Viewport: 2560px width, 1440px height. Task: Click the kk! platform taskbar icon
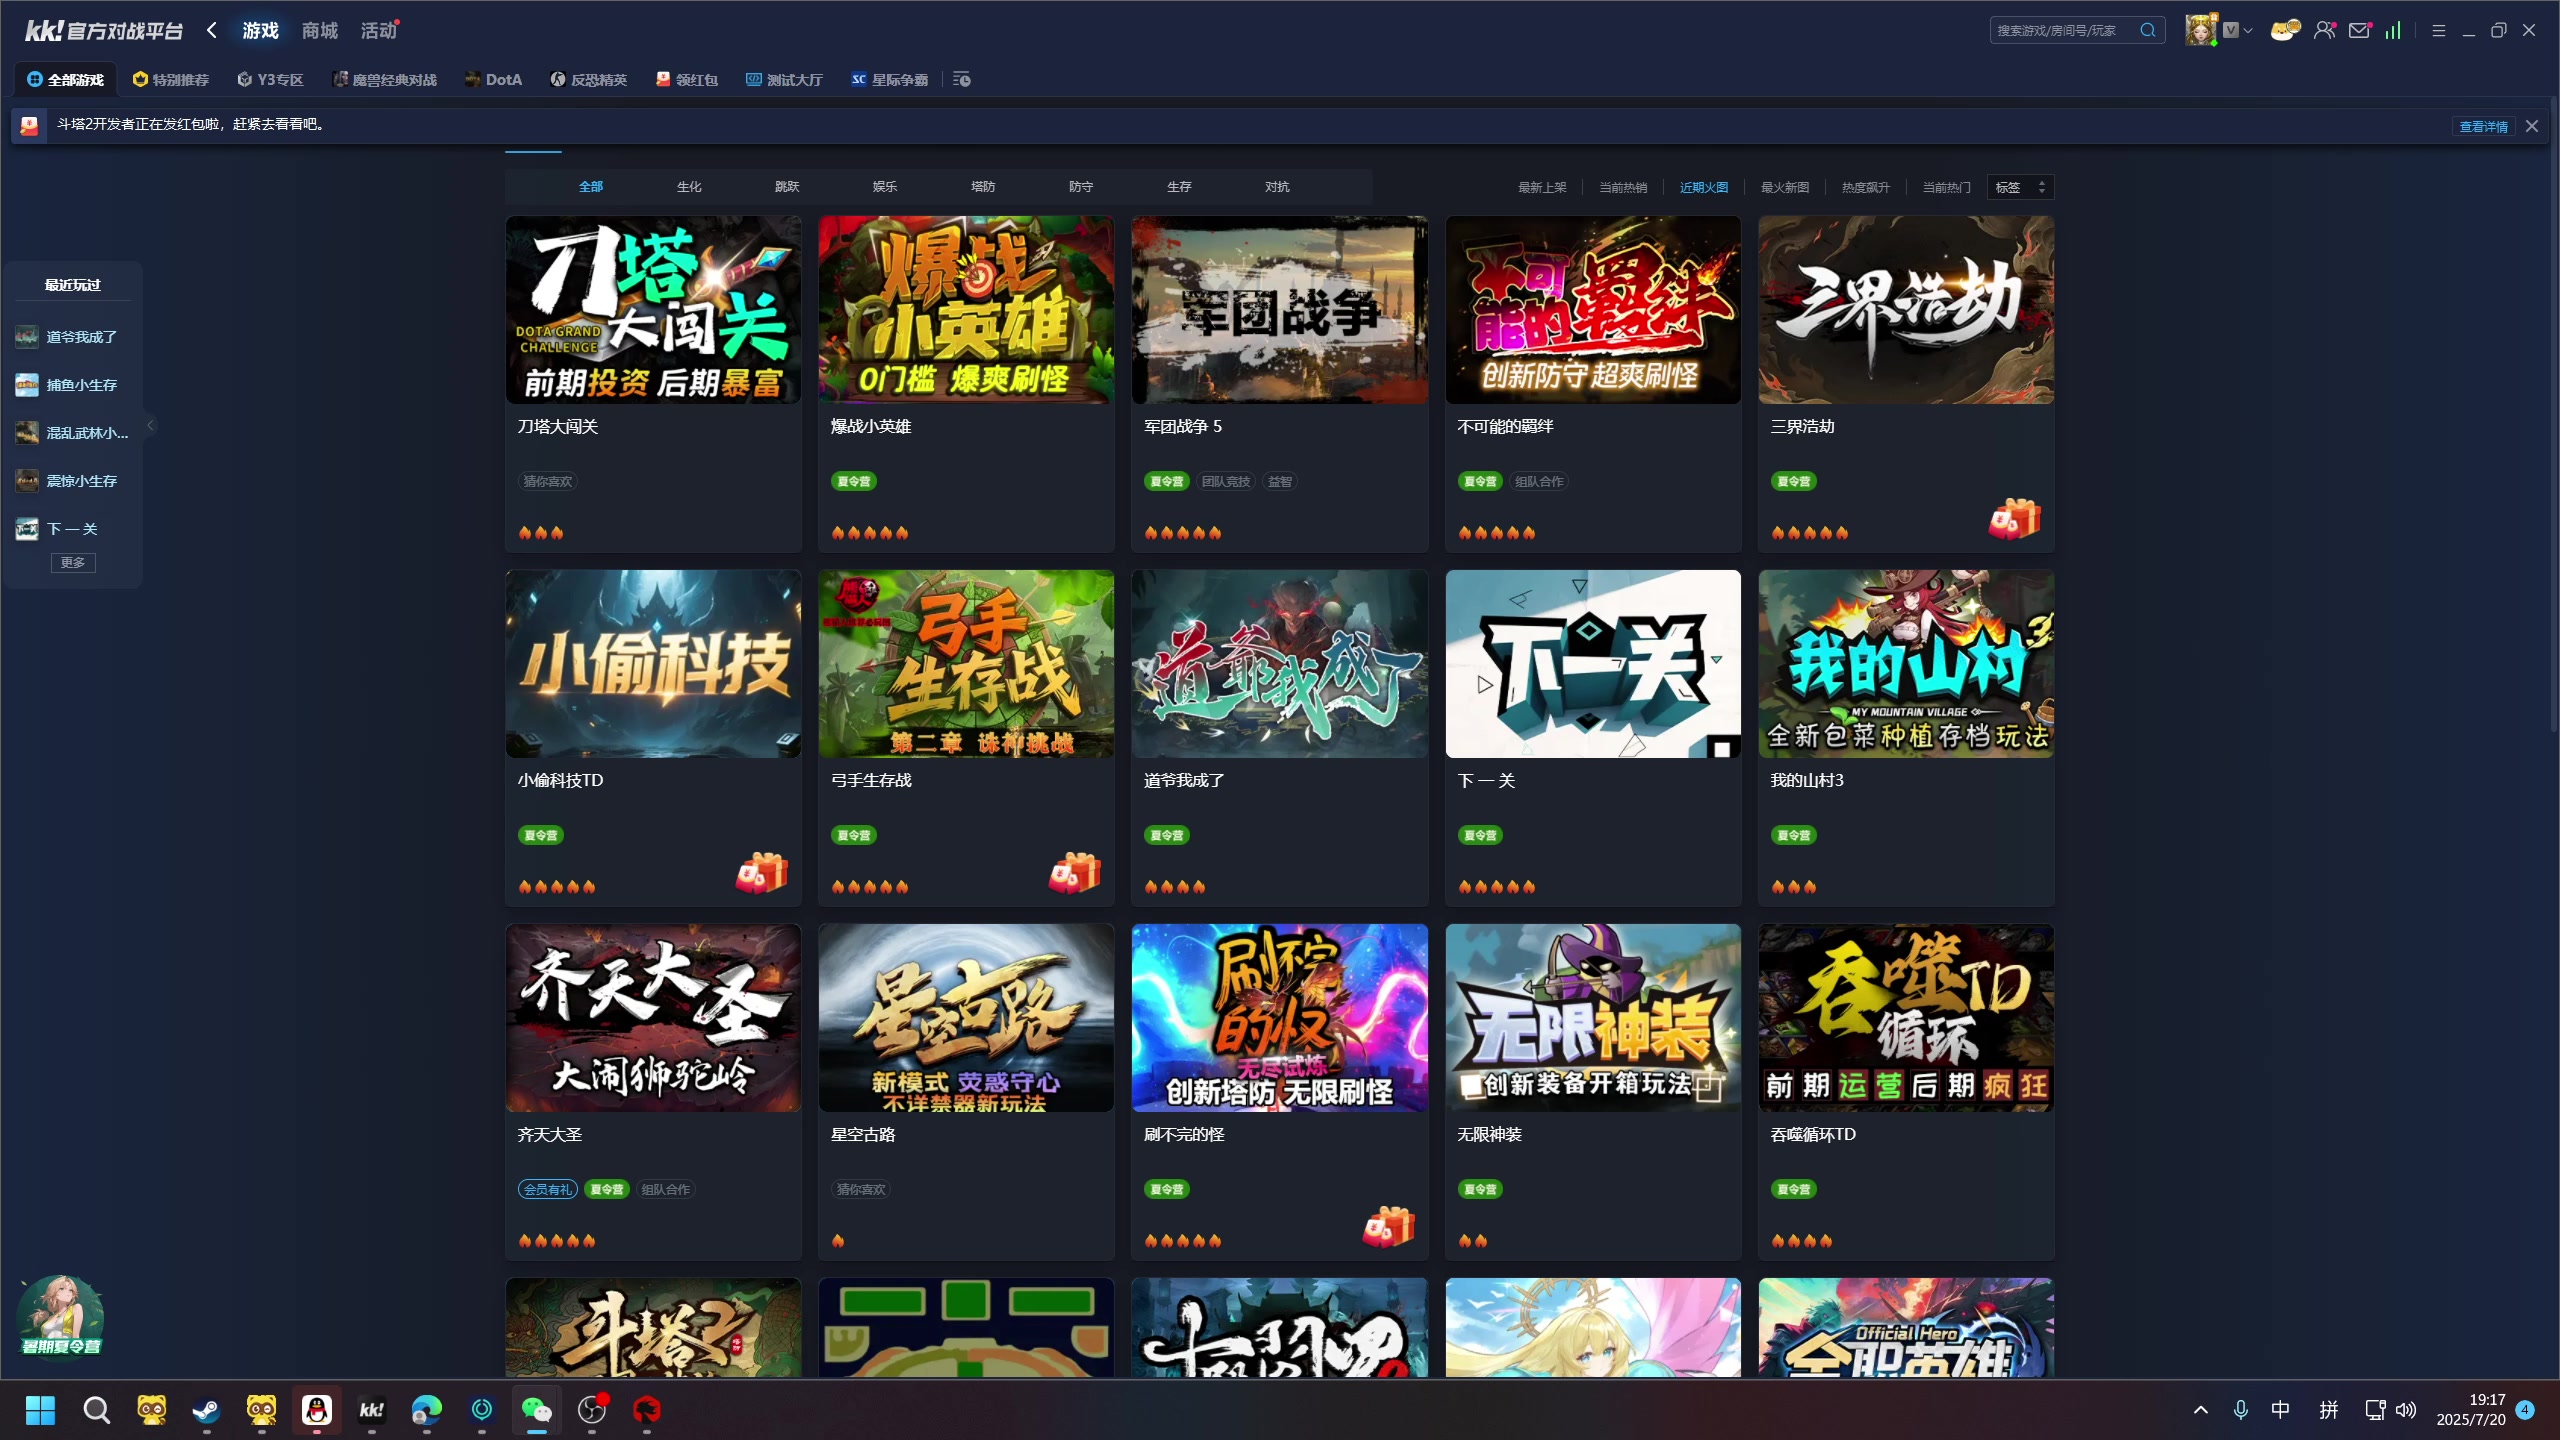click(x=372, y=1410)
